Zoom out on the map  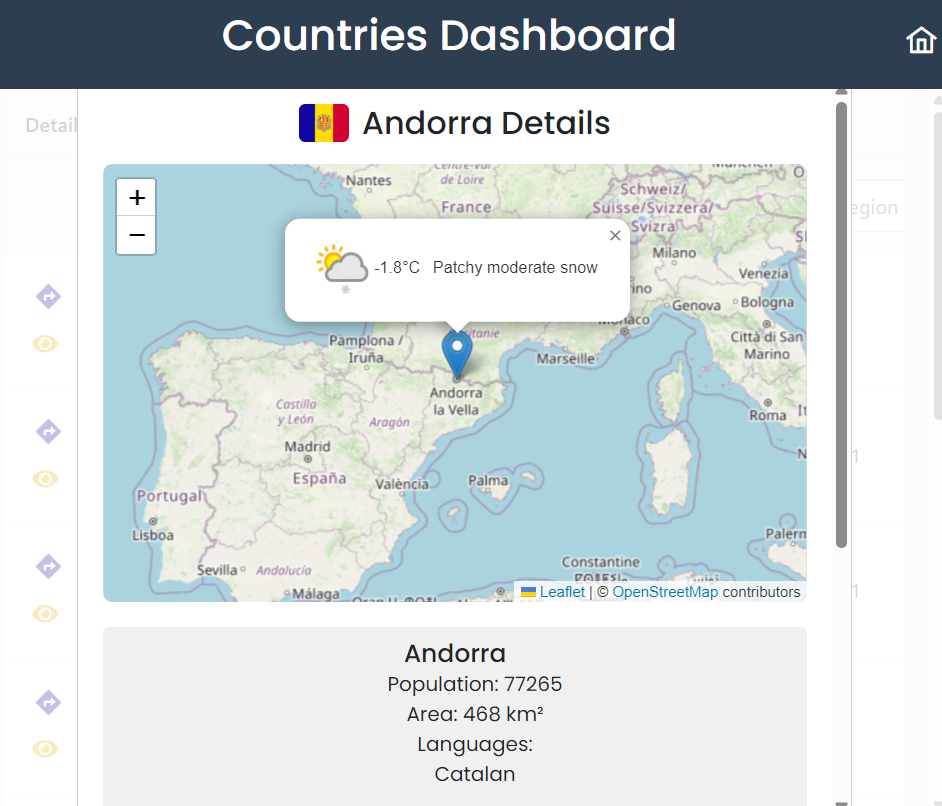[x=137, y=235]
